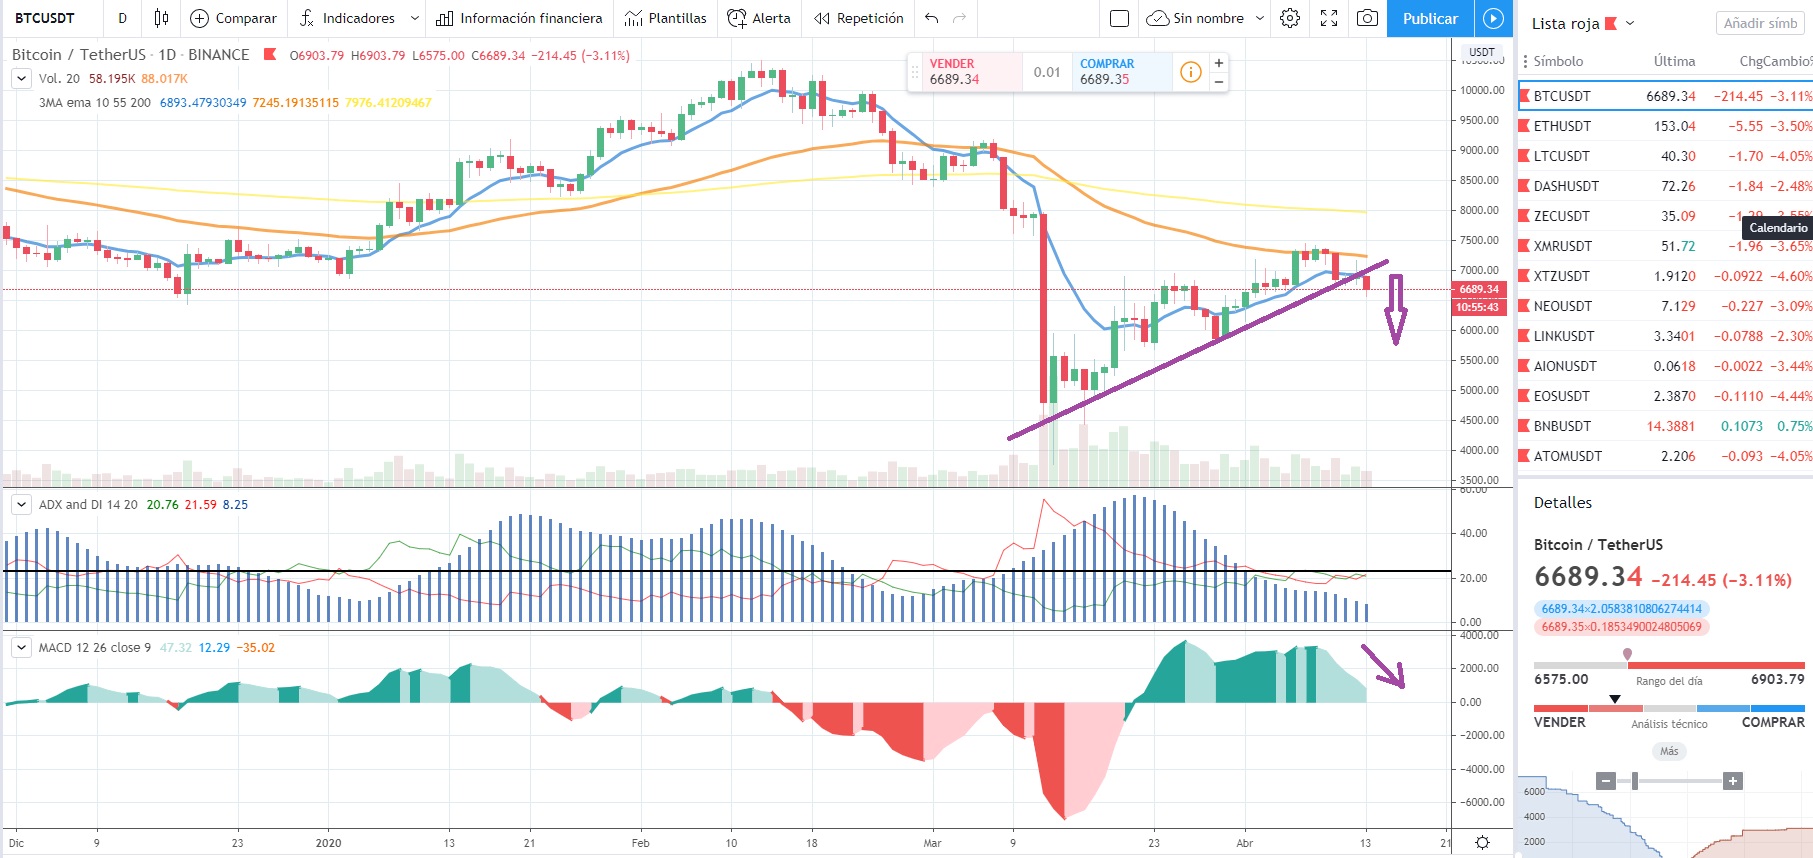Click the play button beside Publicar

[x=1493, y=18]
